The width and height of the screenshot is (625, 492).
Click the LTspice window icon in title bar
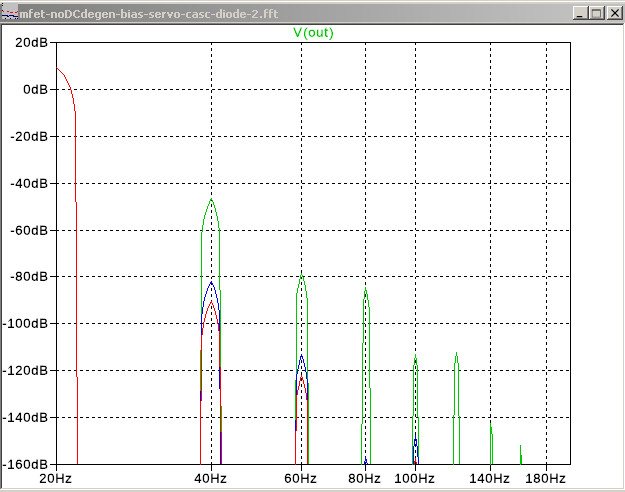10,14
